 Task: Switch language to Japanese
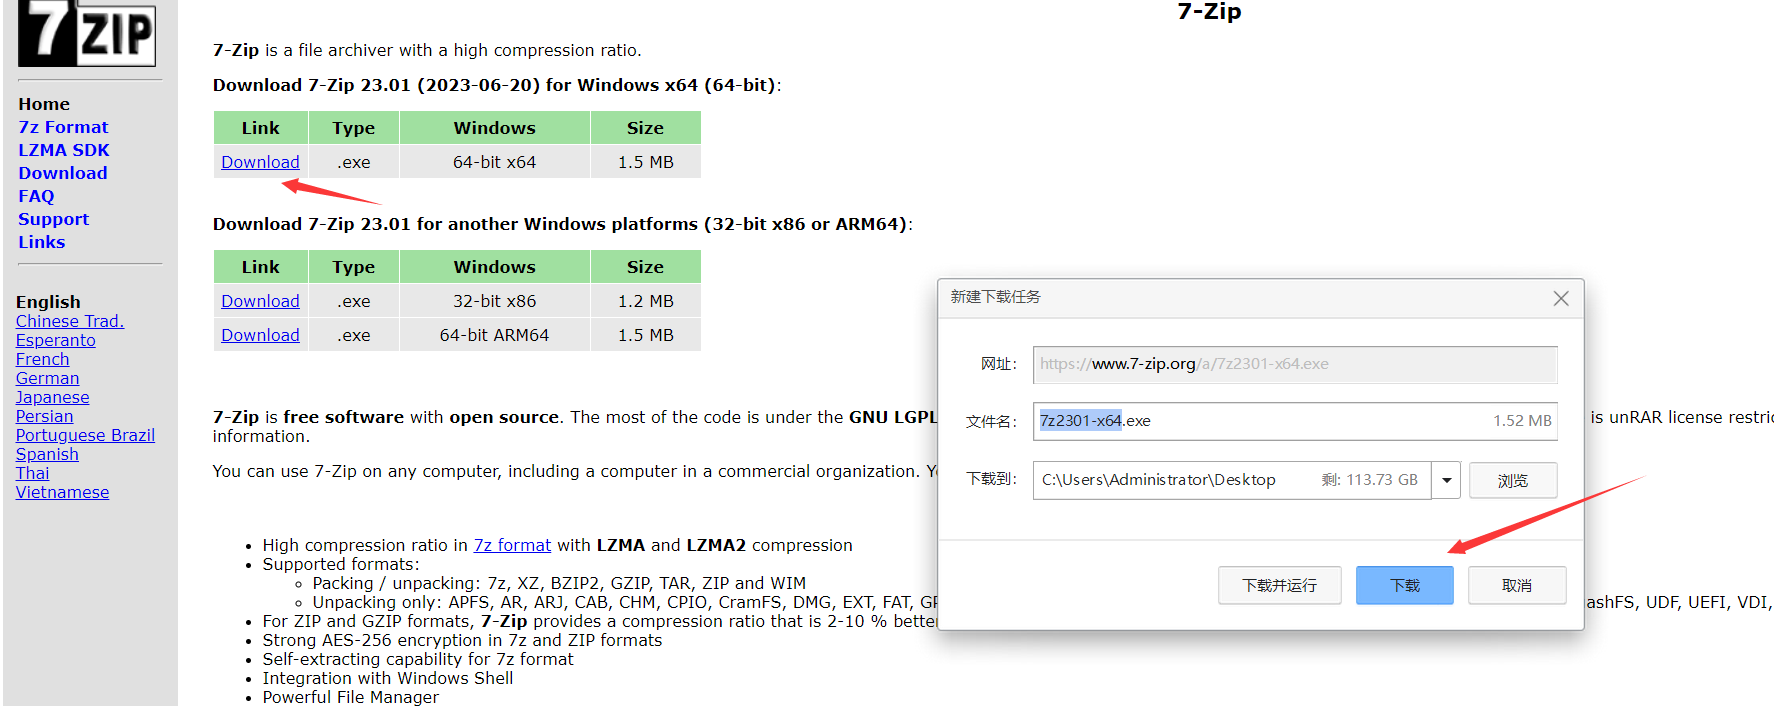click(x=52, y=397)
